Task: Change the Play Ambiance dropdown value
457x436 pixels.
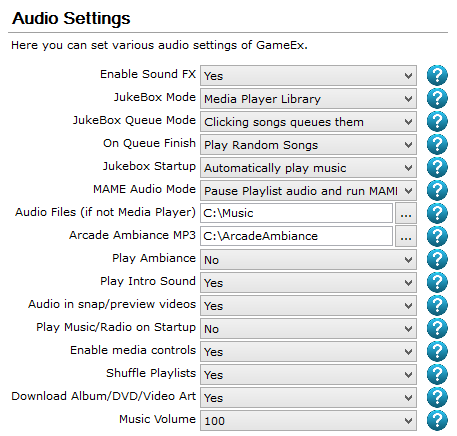Action: (308, 260)
